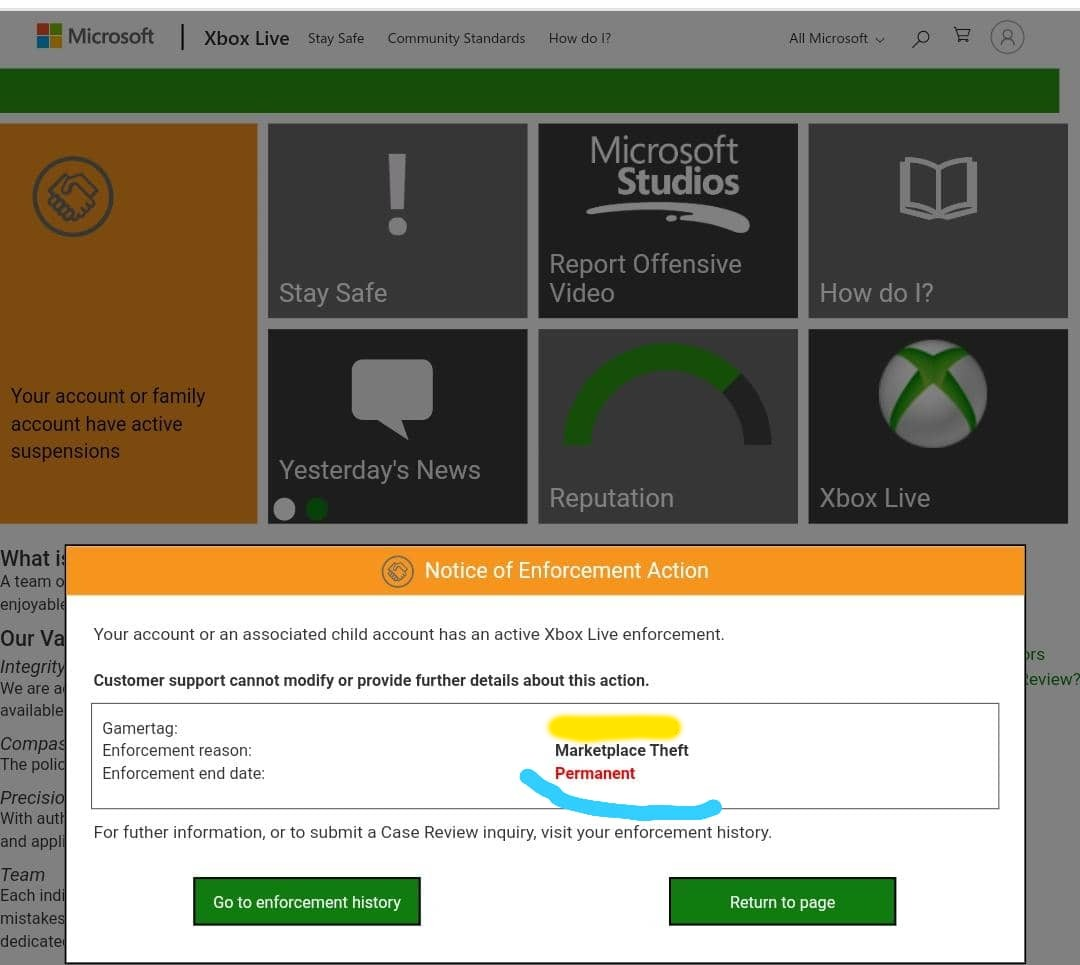Click the Enforcement reason label

177,750
